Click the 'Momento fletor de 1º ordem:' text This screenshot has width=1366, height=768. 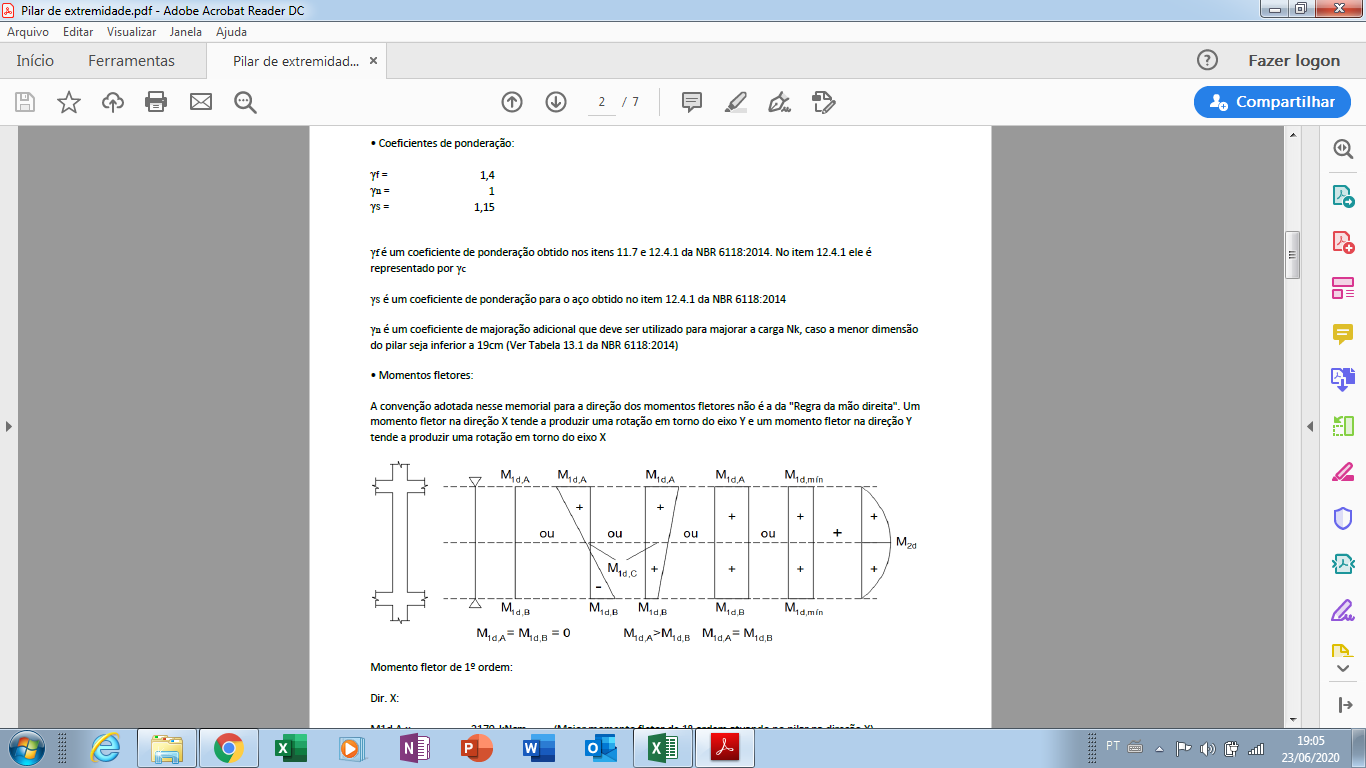(x=441, y=667)
